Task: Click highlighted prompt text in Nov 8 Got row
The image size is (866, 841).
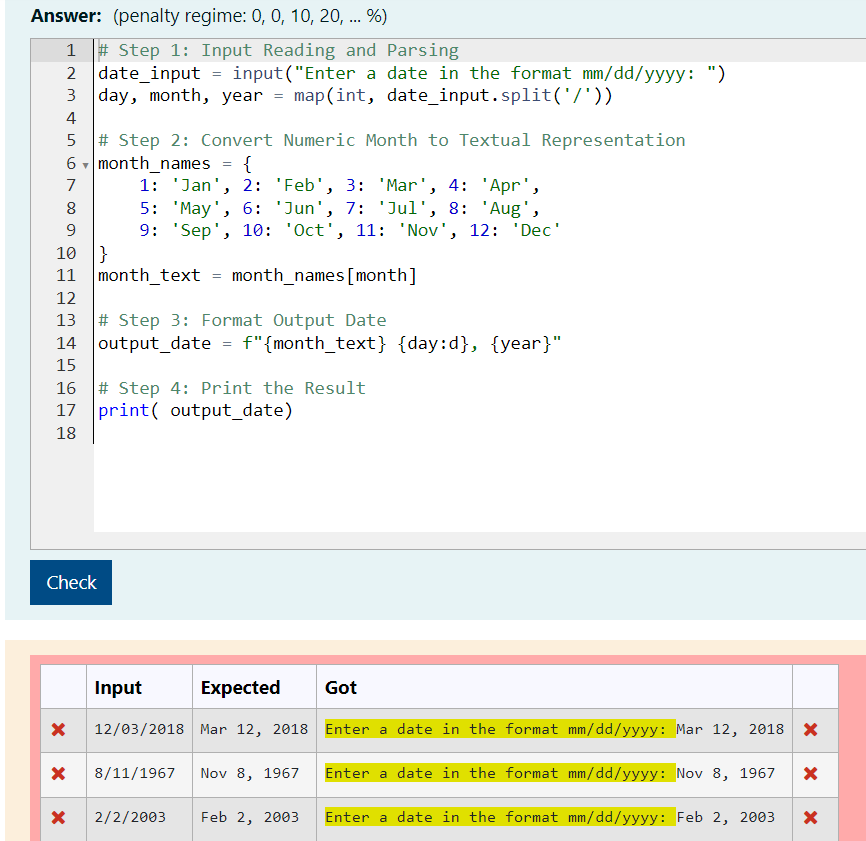Action: coord(500,773)
